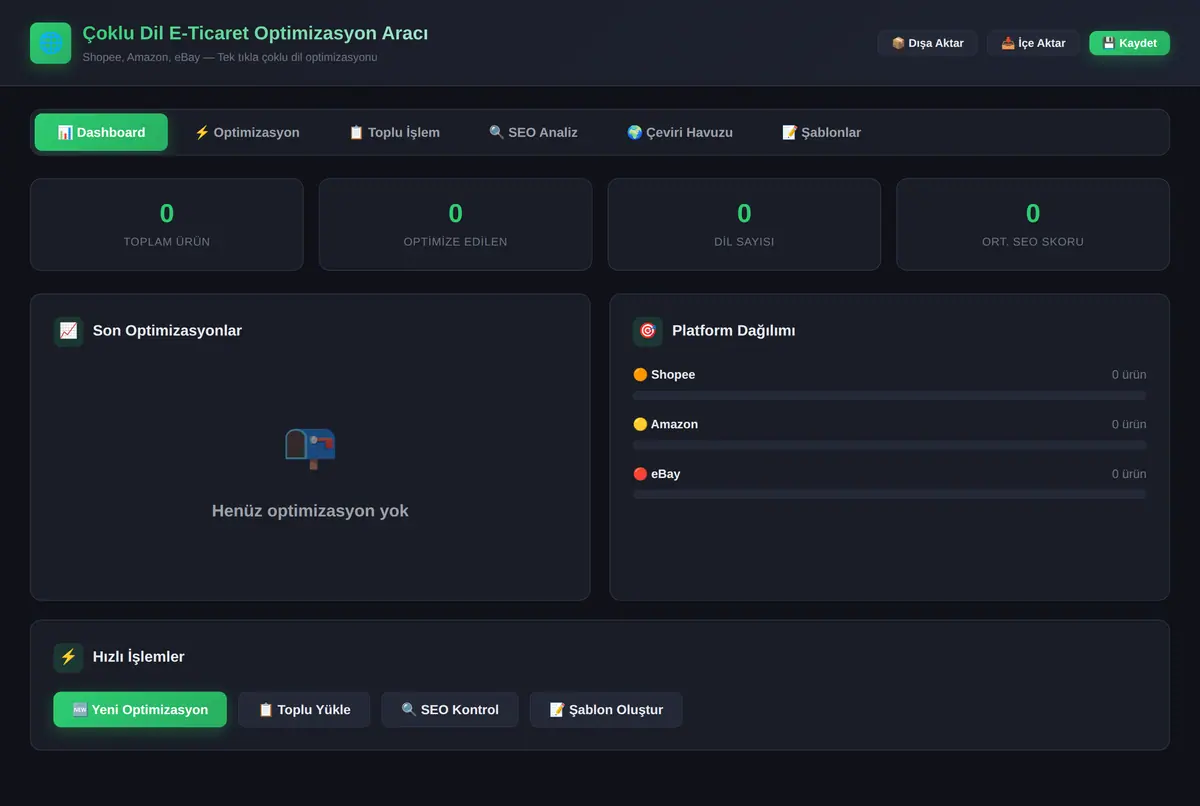The height and width of the screenshot is (806, 1200).
Task: Open the Toplu İşlem tab
Action: pyautogui.click(x=394, y=132)
